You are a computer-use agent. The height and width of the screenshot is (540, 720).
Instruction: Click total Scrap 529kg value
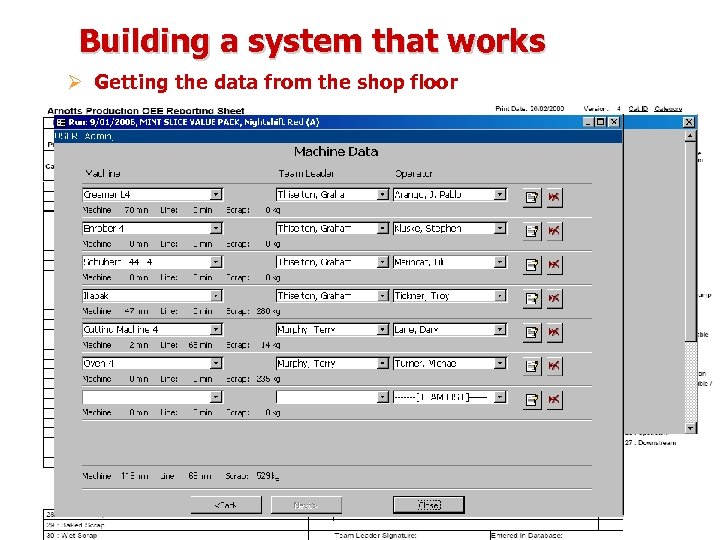(x=267, y=476)
